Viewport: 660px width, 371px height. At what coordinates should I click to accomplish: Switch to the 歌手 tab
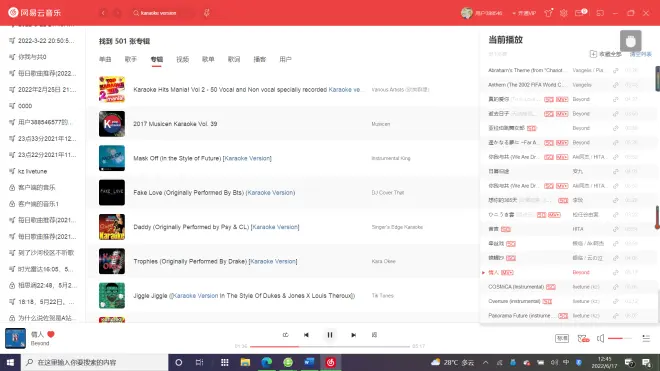(131, 59)
